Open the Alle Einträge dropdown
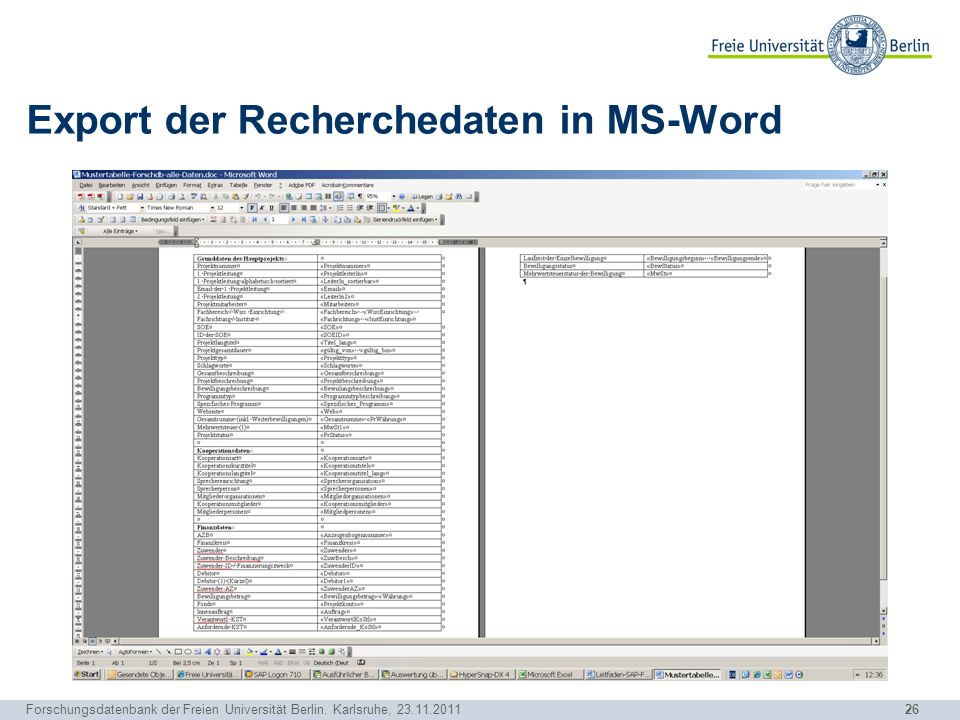Image resolution: width=960 pixels, height=720 pixels. pos(120,231)
